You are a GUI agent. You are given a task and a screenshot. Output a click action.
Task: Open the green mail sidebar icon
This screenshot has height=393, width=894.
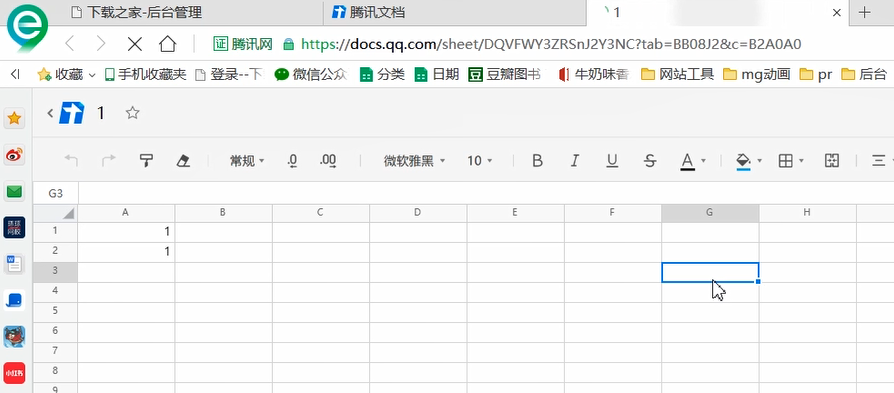click(x=14, y=192)
